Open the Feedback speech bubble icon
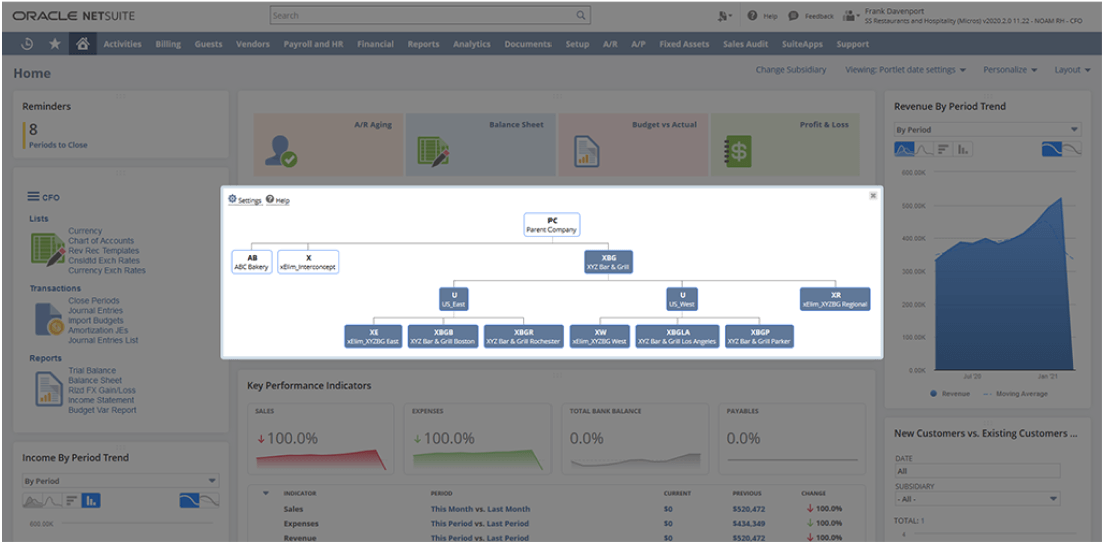Image resolution: width=1104 pixels, height=545 pixels. (x=794, y=15)
